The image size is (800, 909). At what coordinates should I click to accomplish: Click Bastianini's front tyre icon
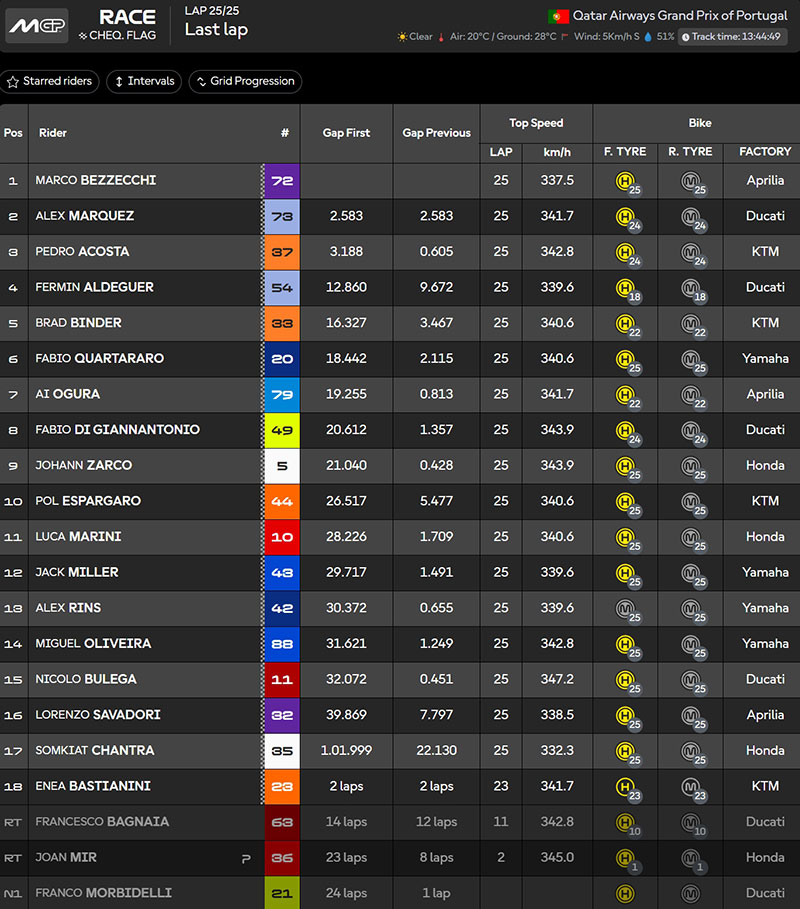click(x=626, y=787)
